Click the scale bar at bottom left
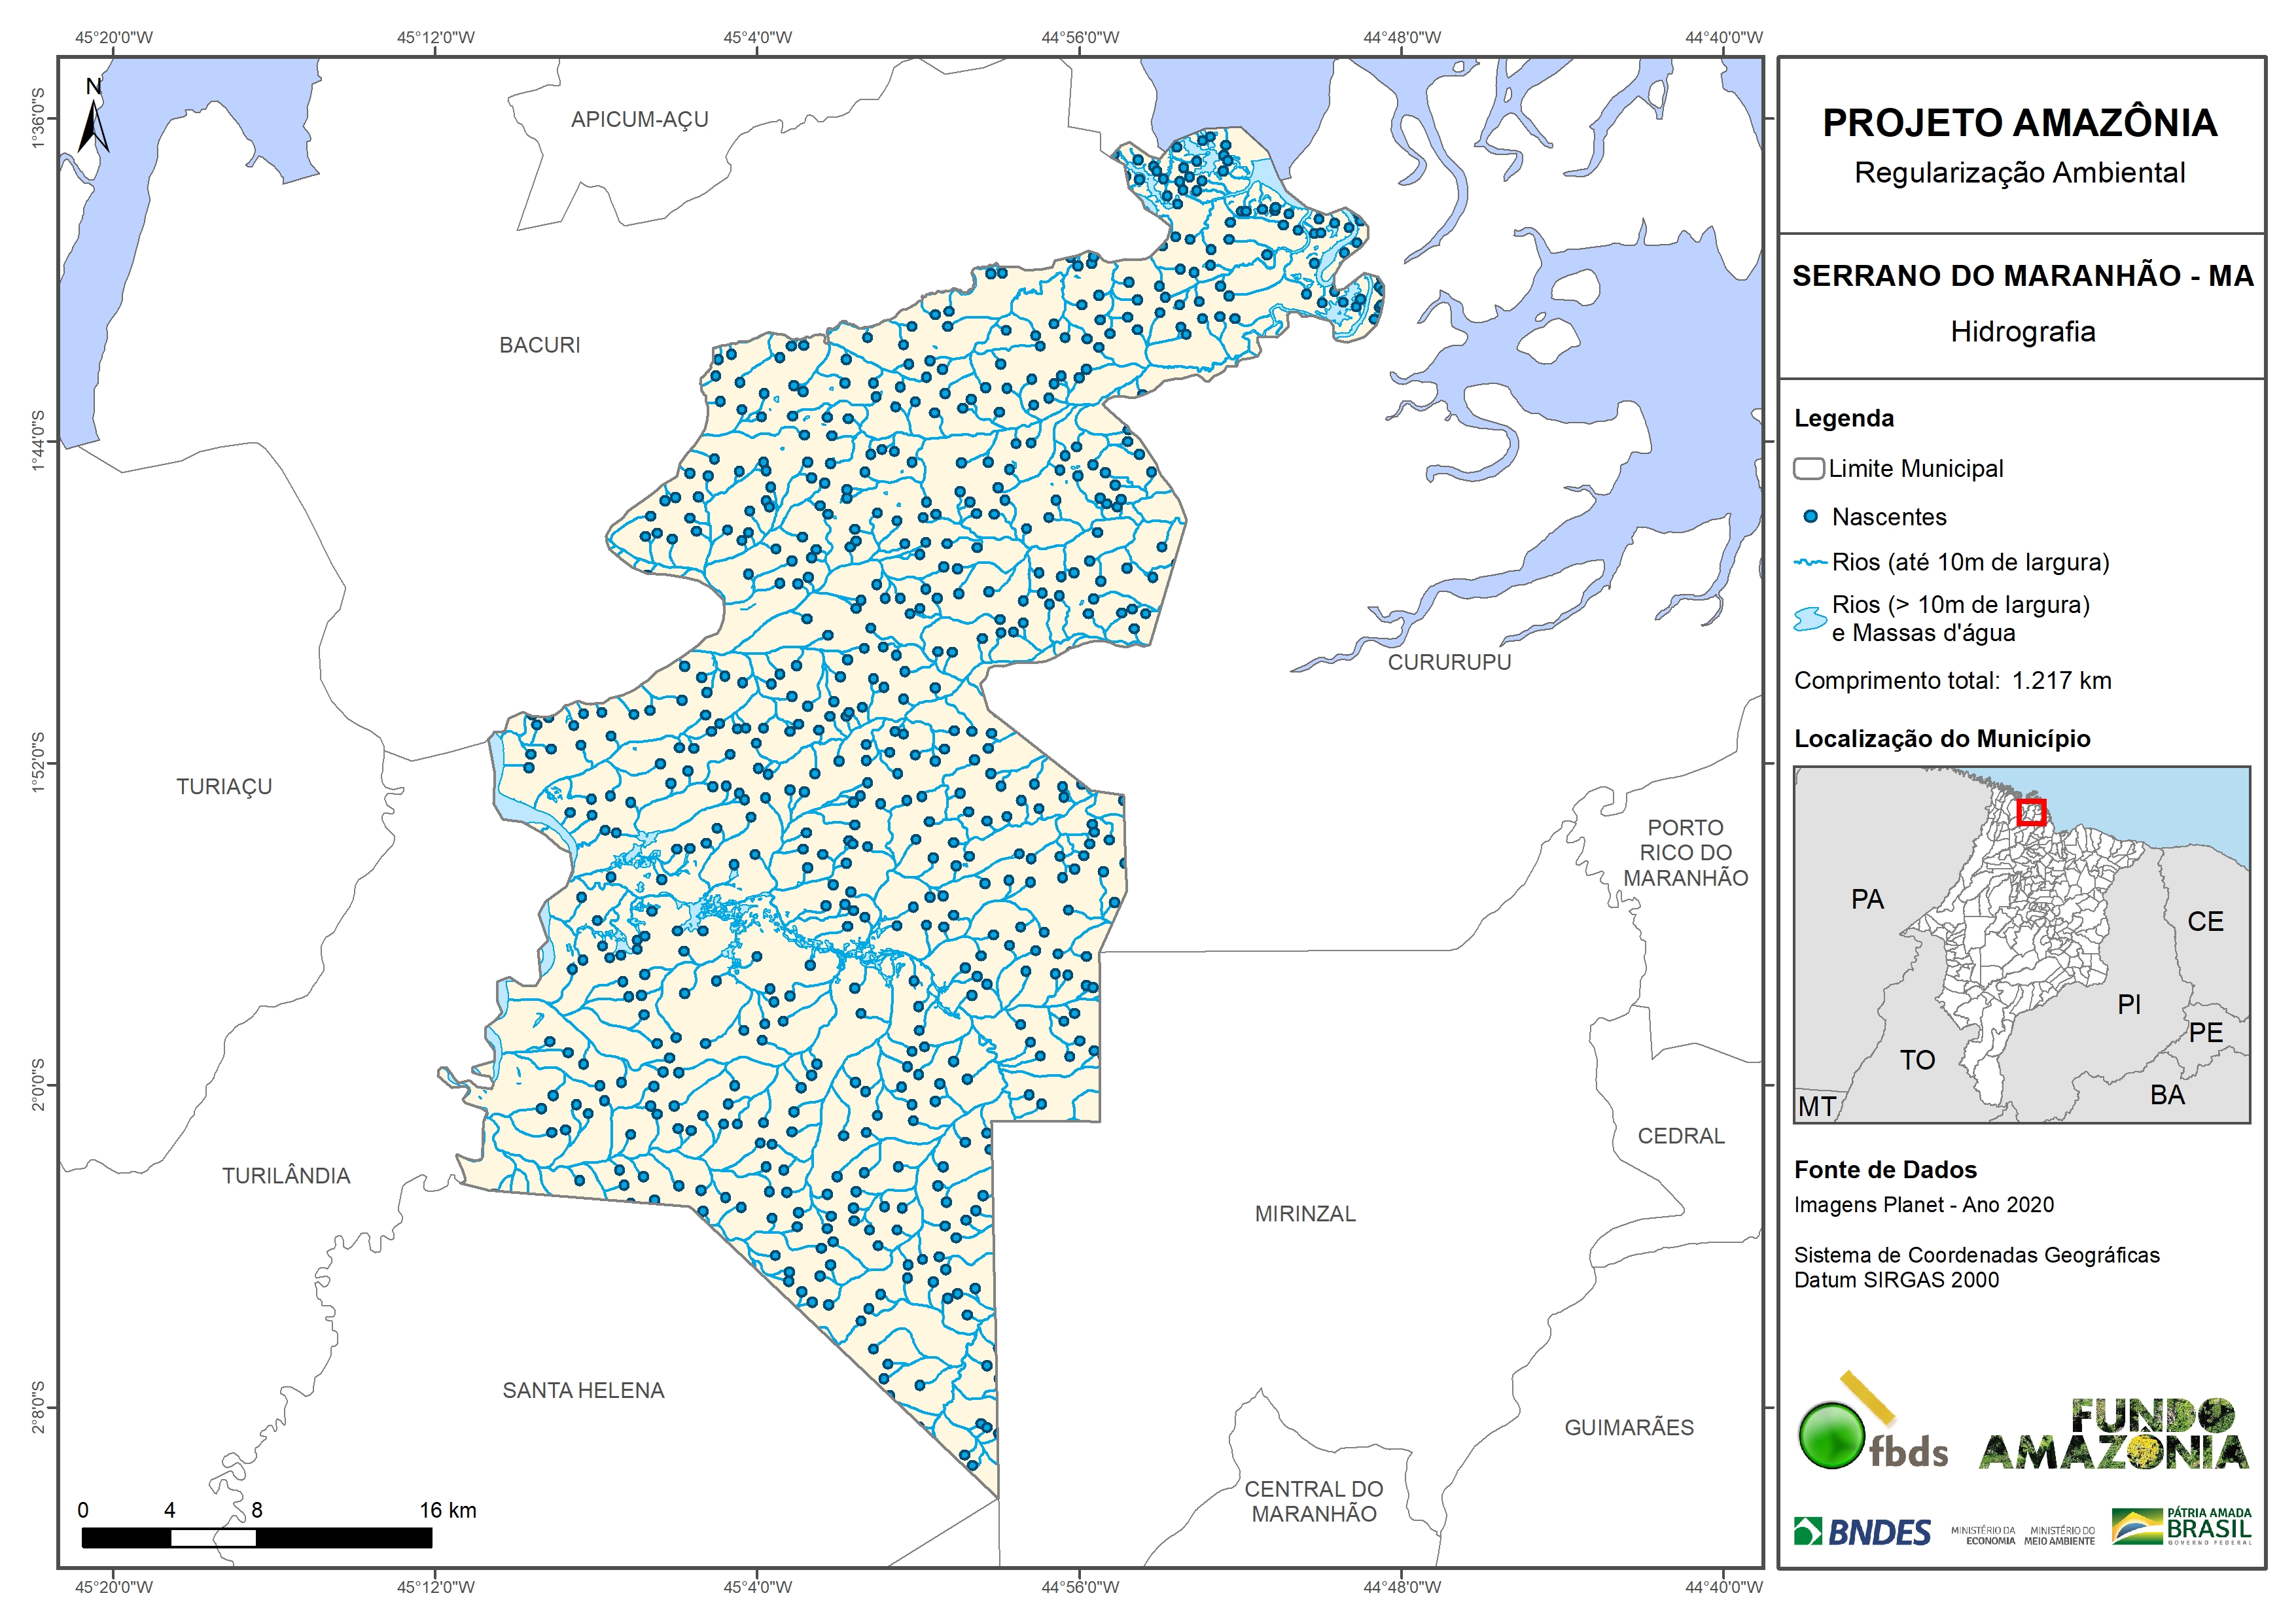 pyautogui.click(x=257, y=1537)
